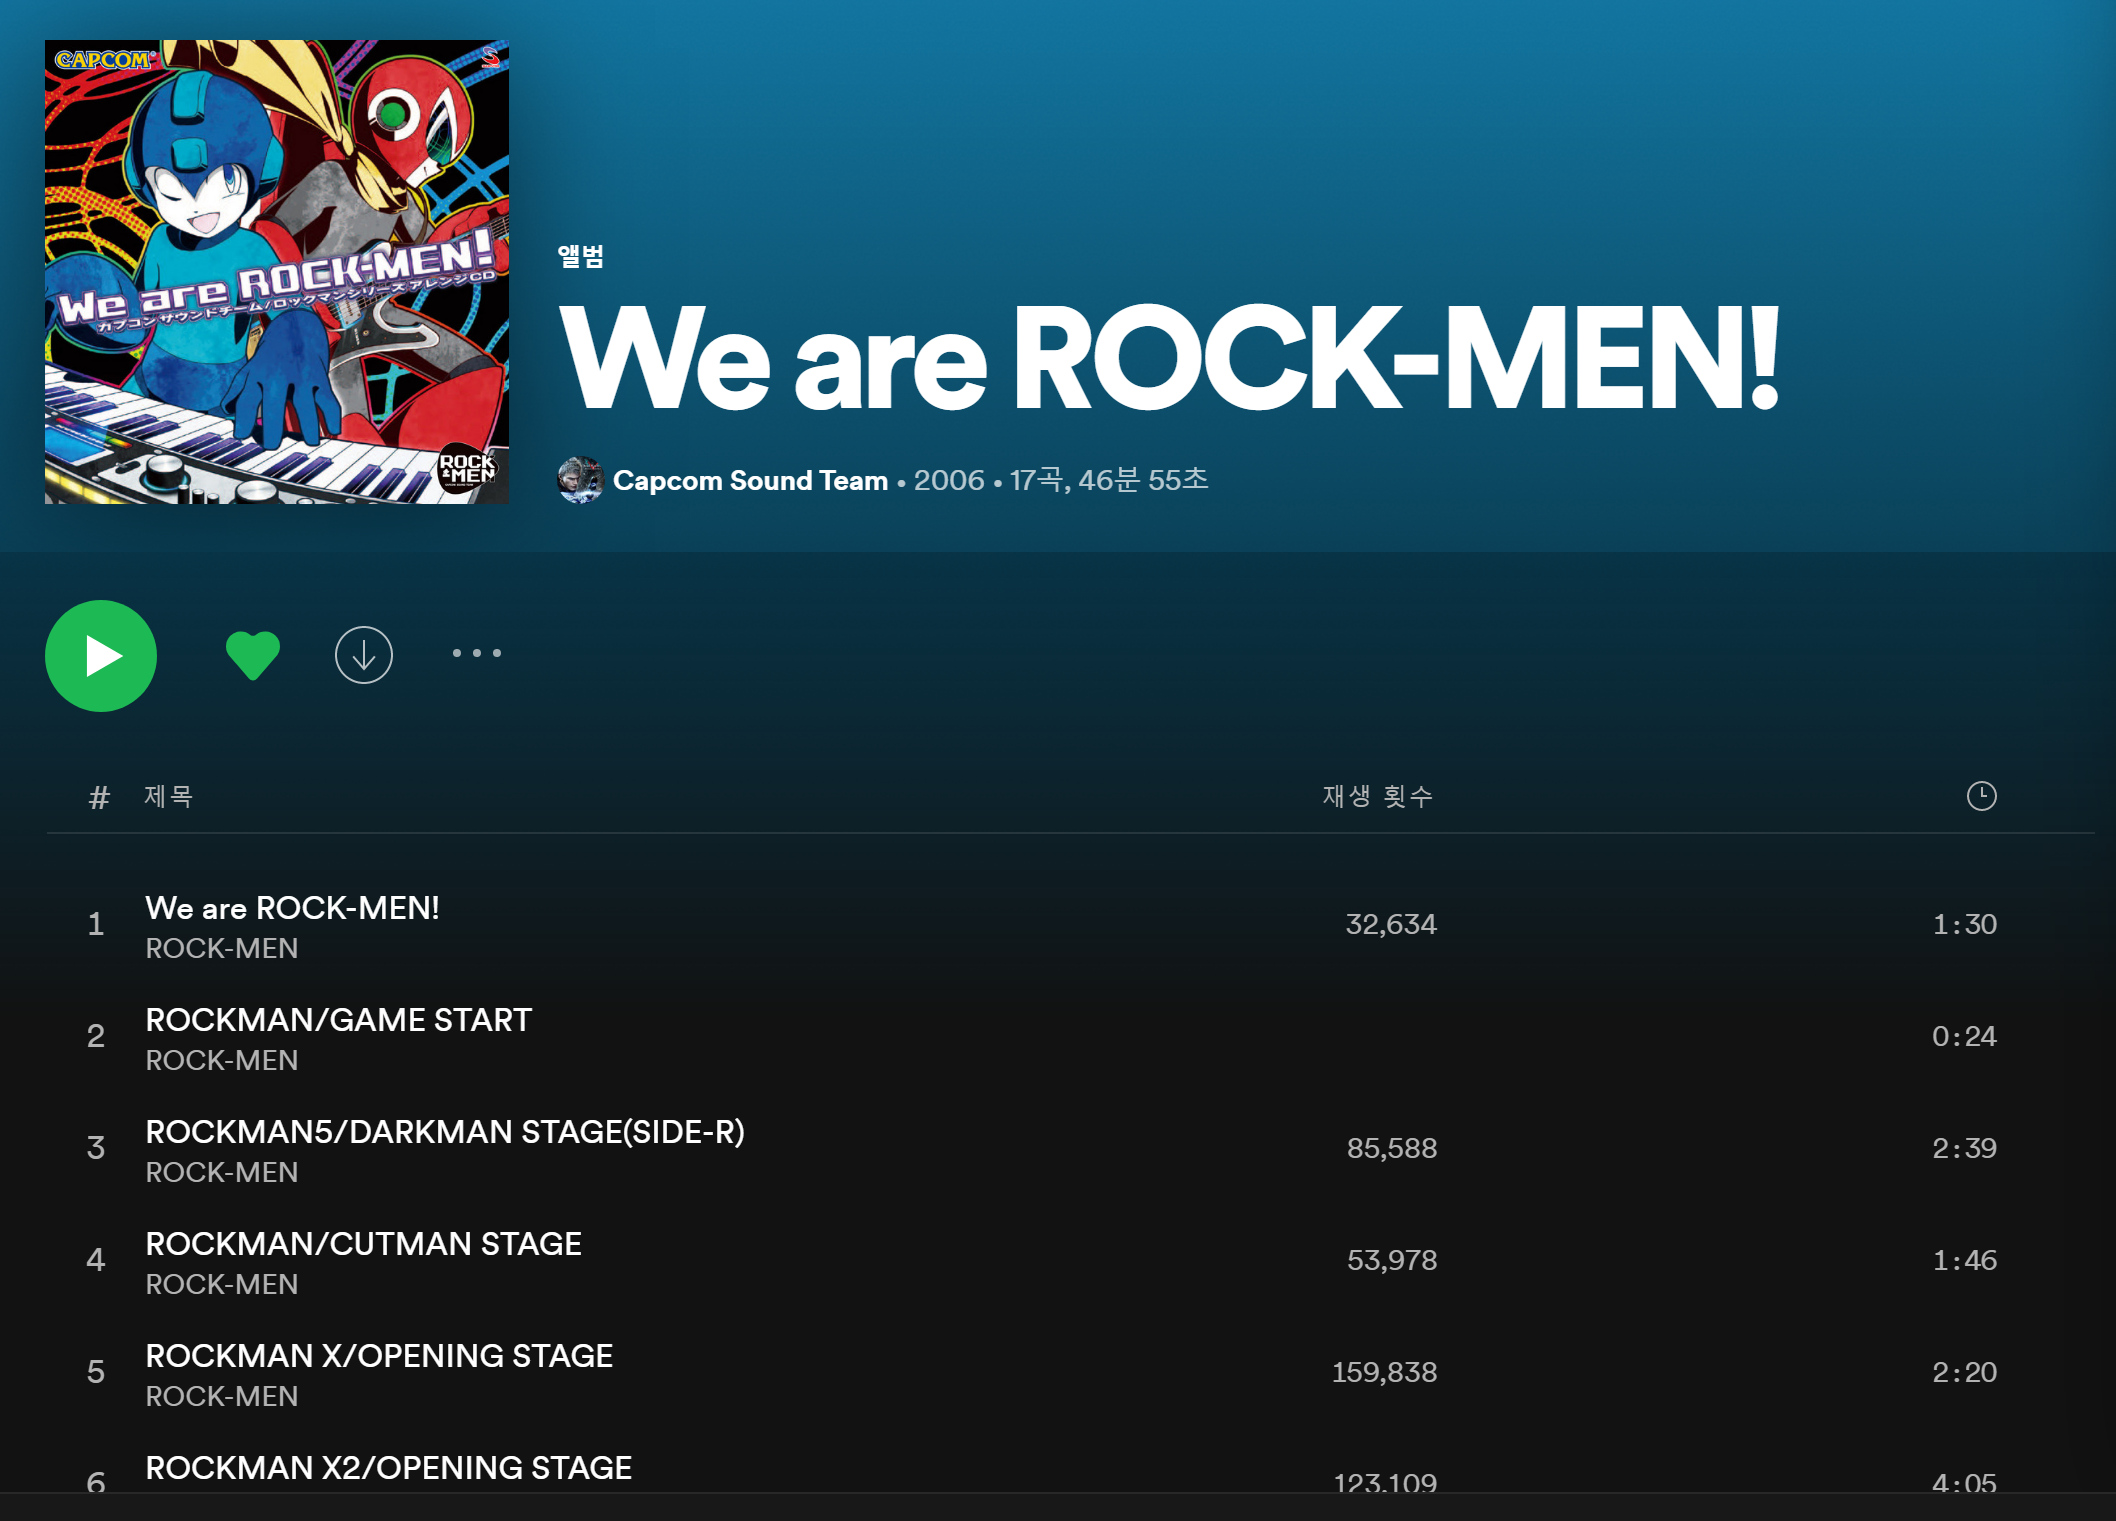Open ROCK-MEN artist under track 3

pos(222,1172)
